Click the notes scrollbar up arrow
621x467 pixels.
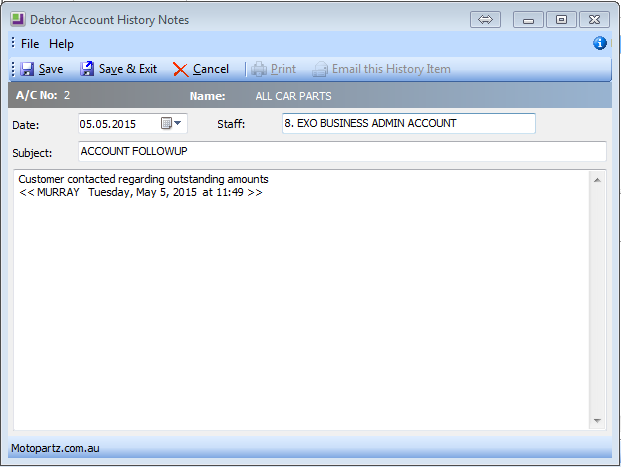[x=597, y=180]
